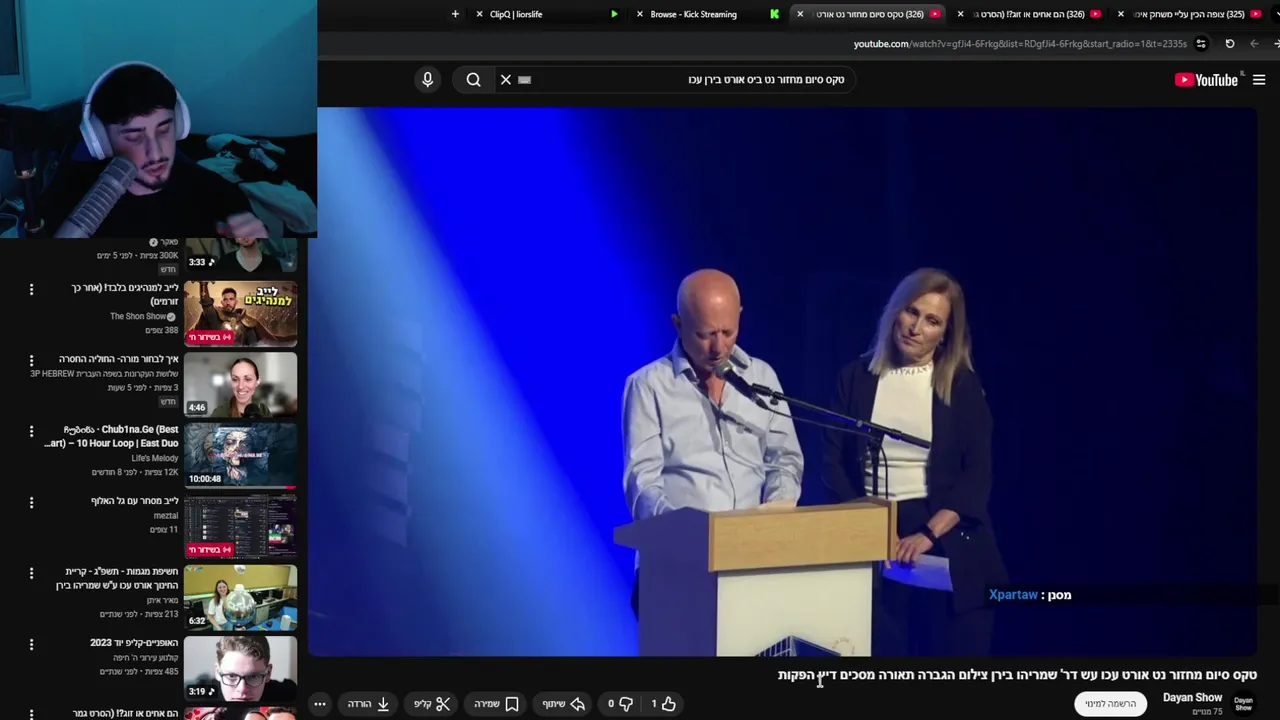Click 'The Shon Show' channel name
Screen dimensions: 1280x720
click(x=139, y=316)
